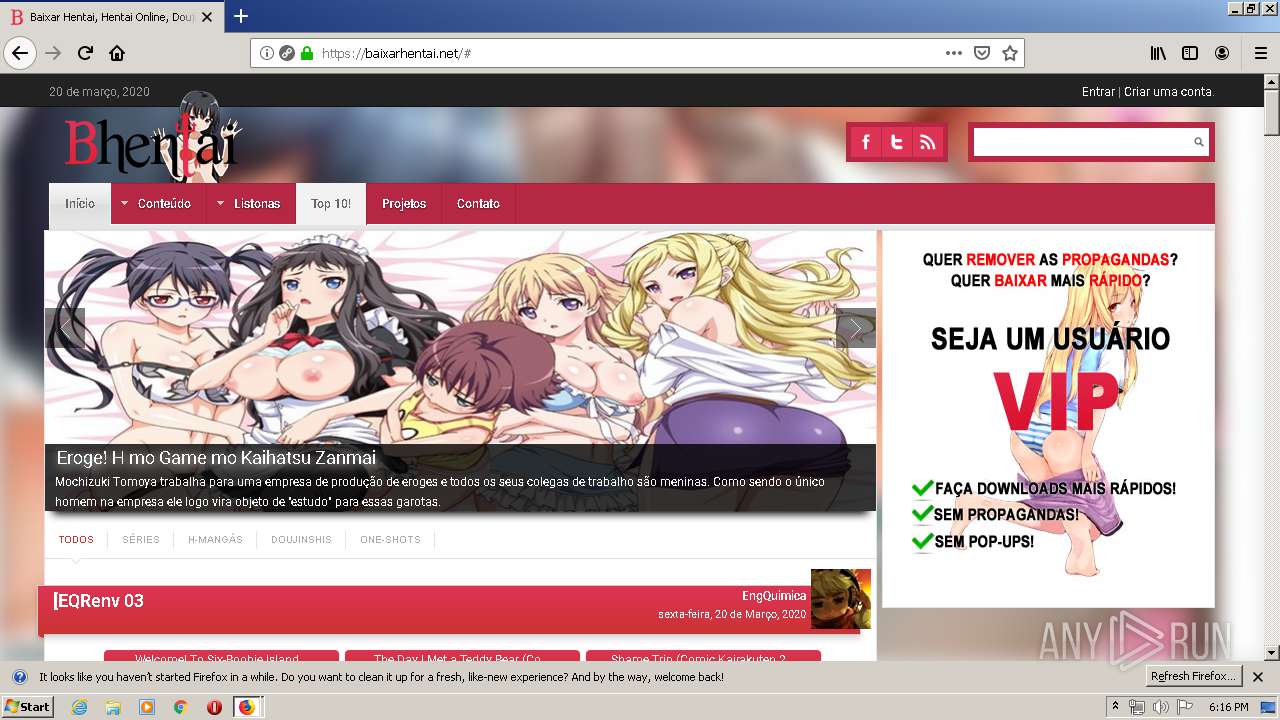Open the Firefox hamburger menu

(x=1260, y=53)
